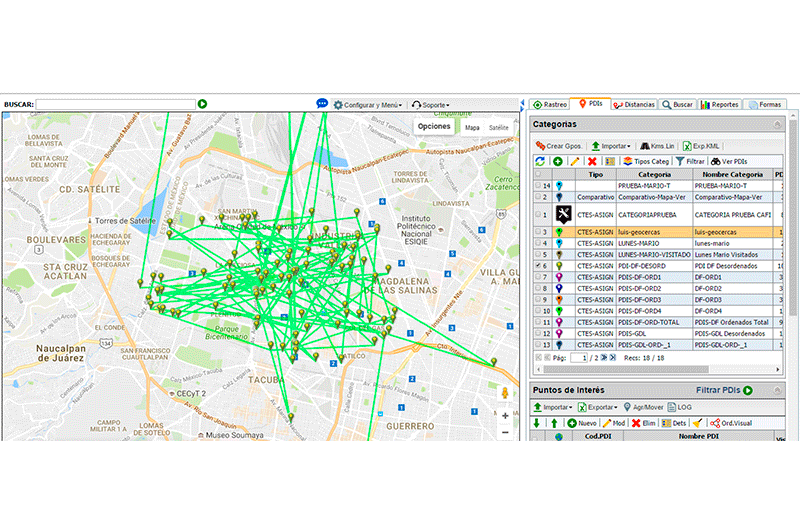This screenshot has width=800, height=532.
Task: Click the red X delete category icon
Action: (592, 161)
